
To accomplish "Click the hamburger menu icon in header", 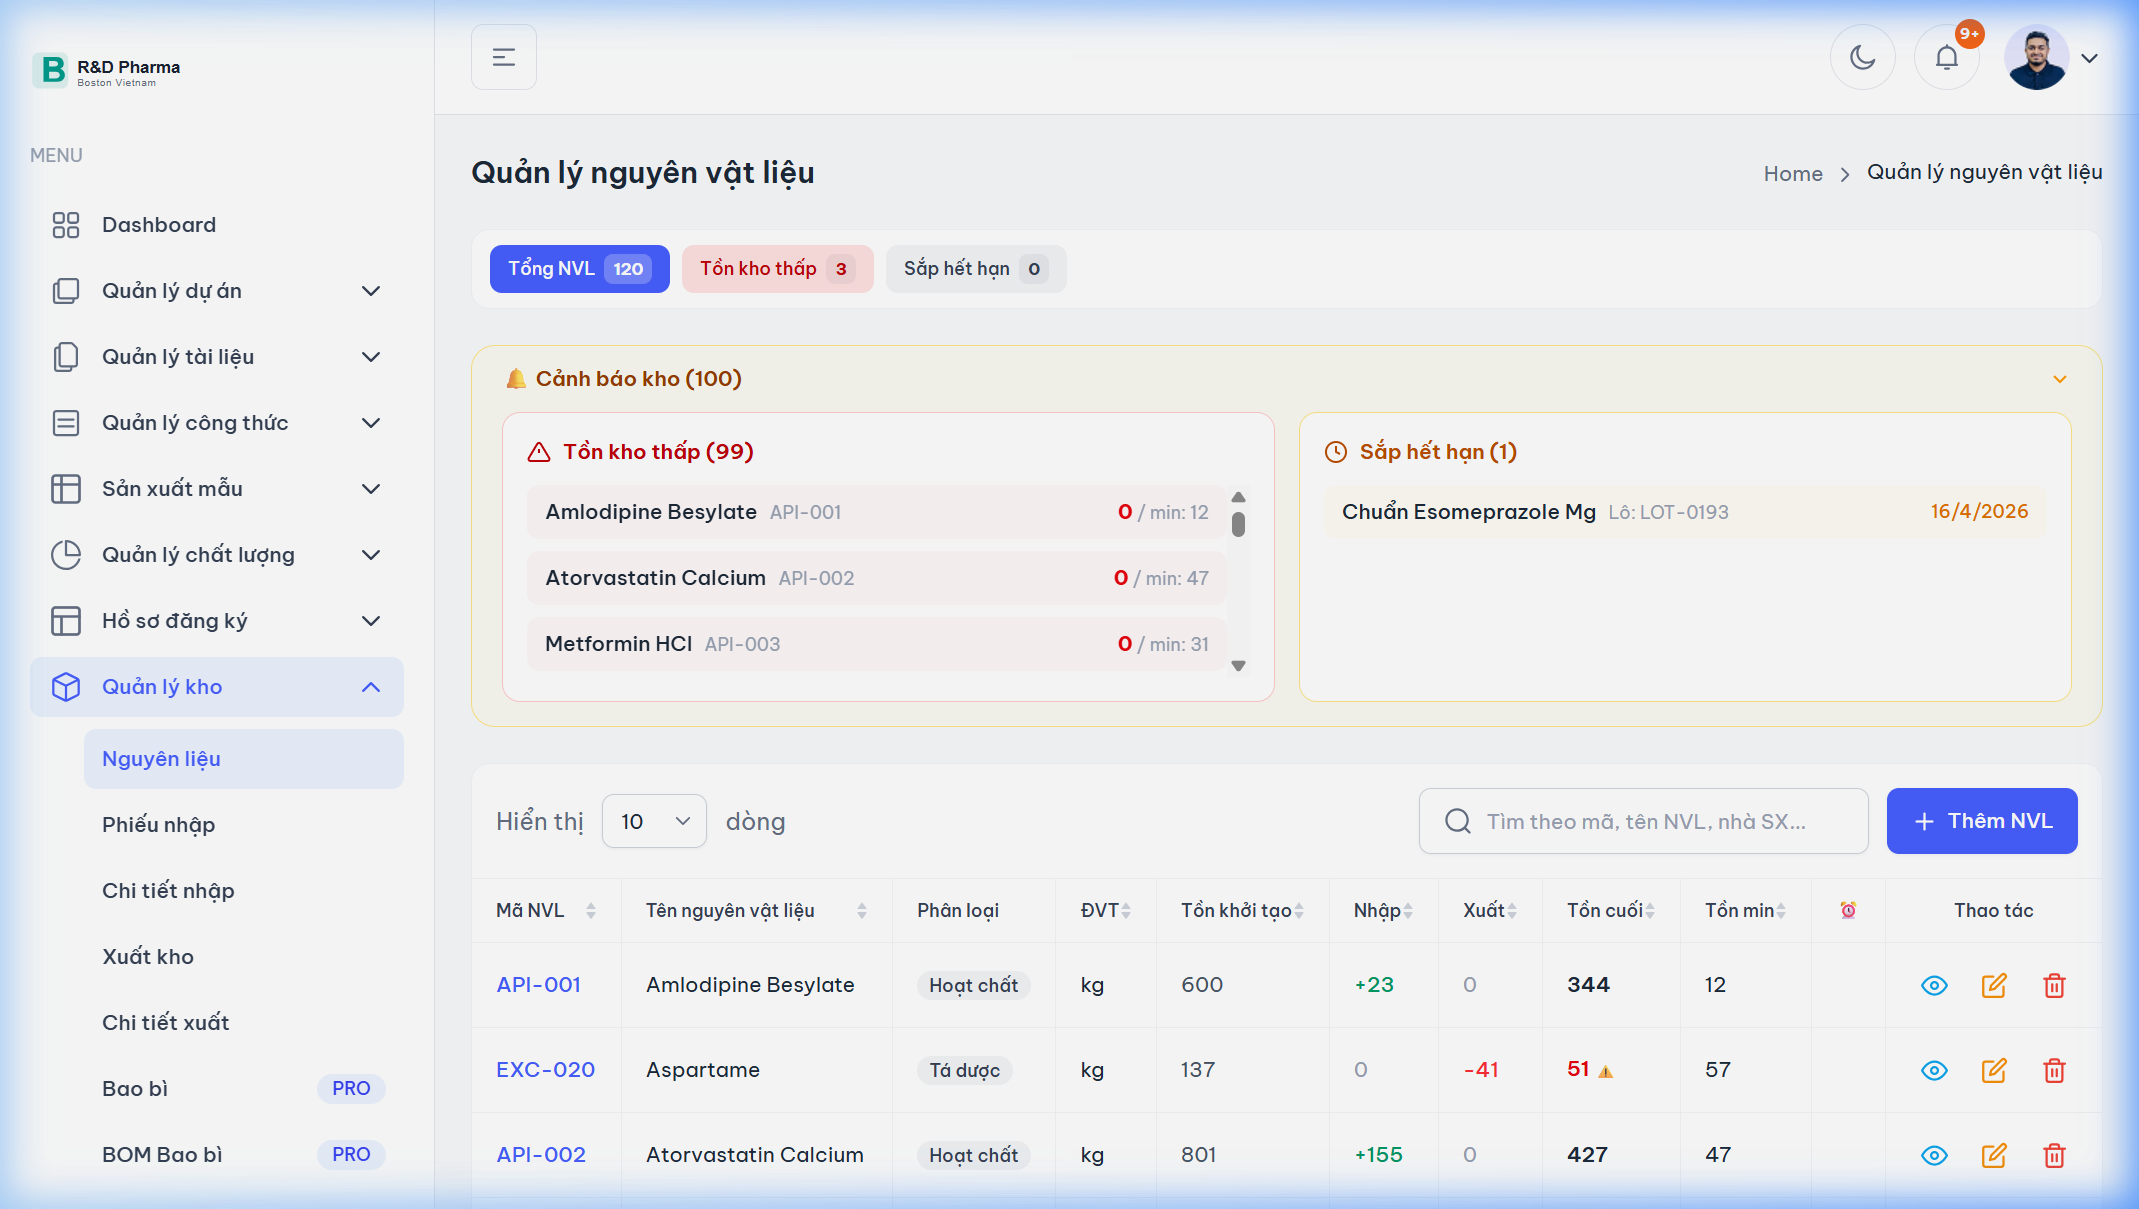I will pyautogui.click(x=504, y=58).
